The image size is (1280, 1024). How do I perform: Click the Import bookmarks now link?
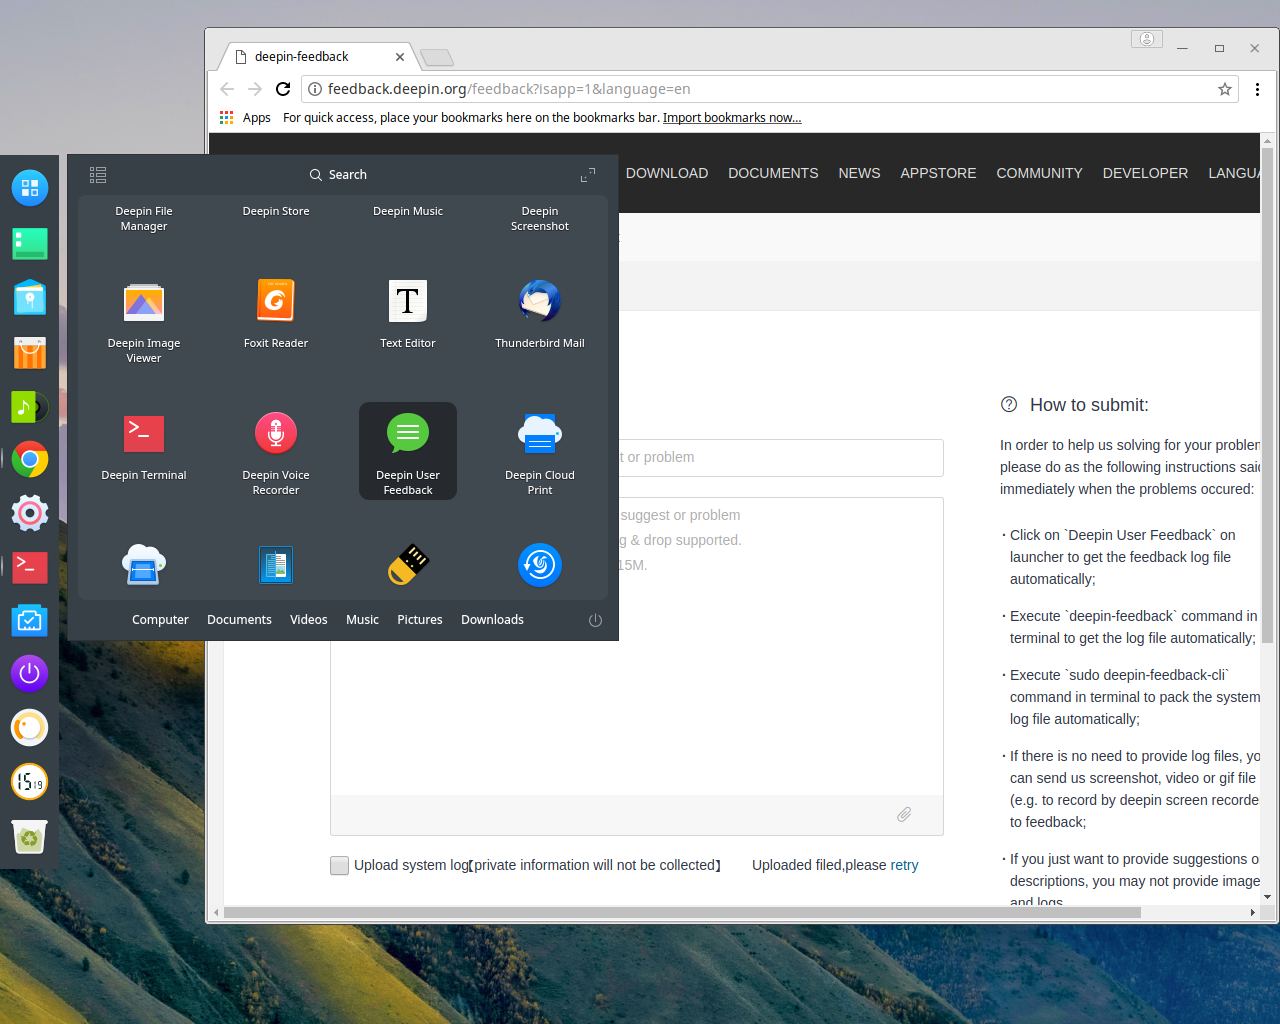click(x=732, y=118)
